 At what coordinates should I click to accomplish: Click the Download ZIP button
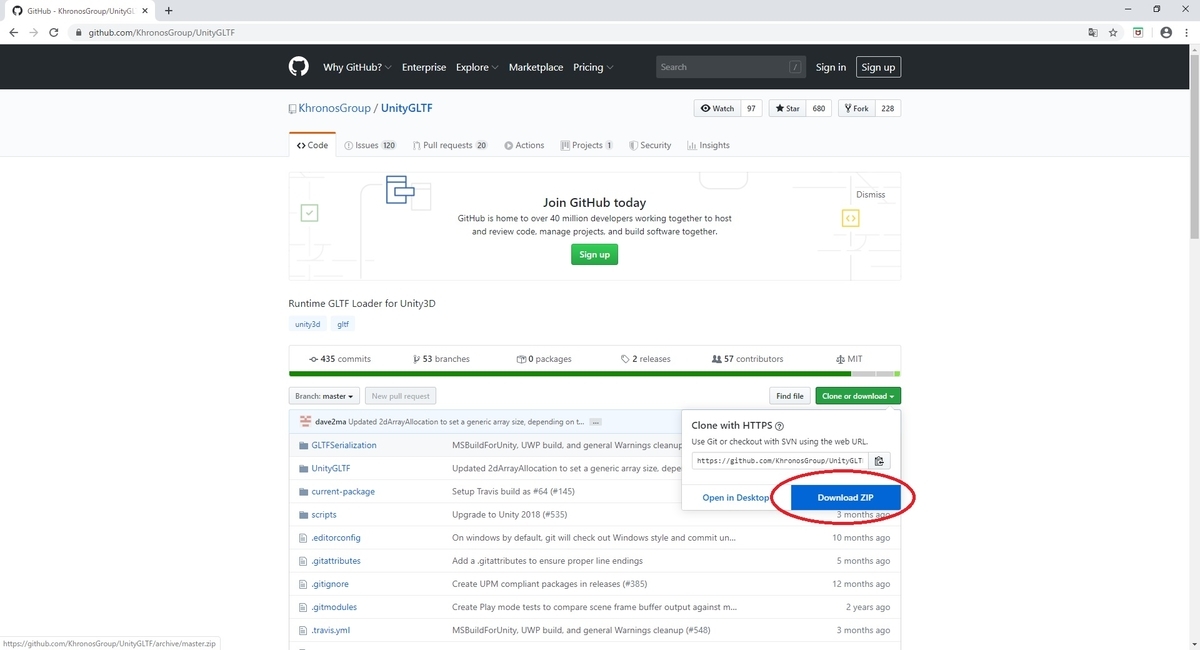coord(846,497)
